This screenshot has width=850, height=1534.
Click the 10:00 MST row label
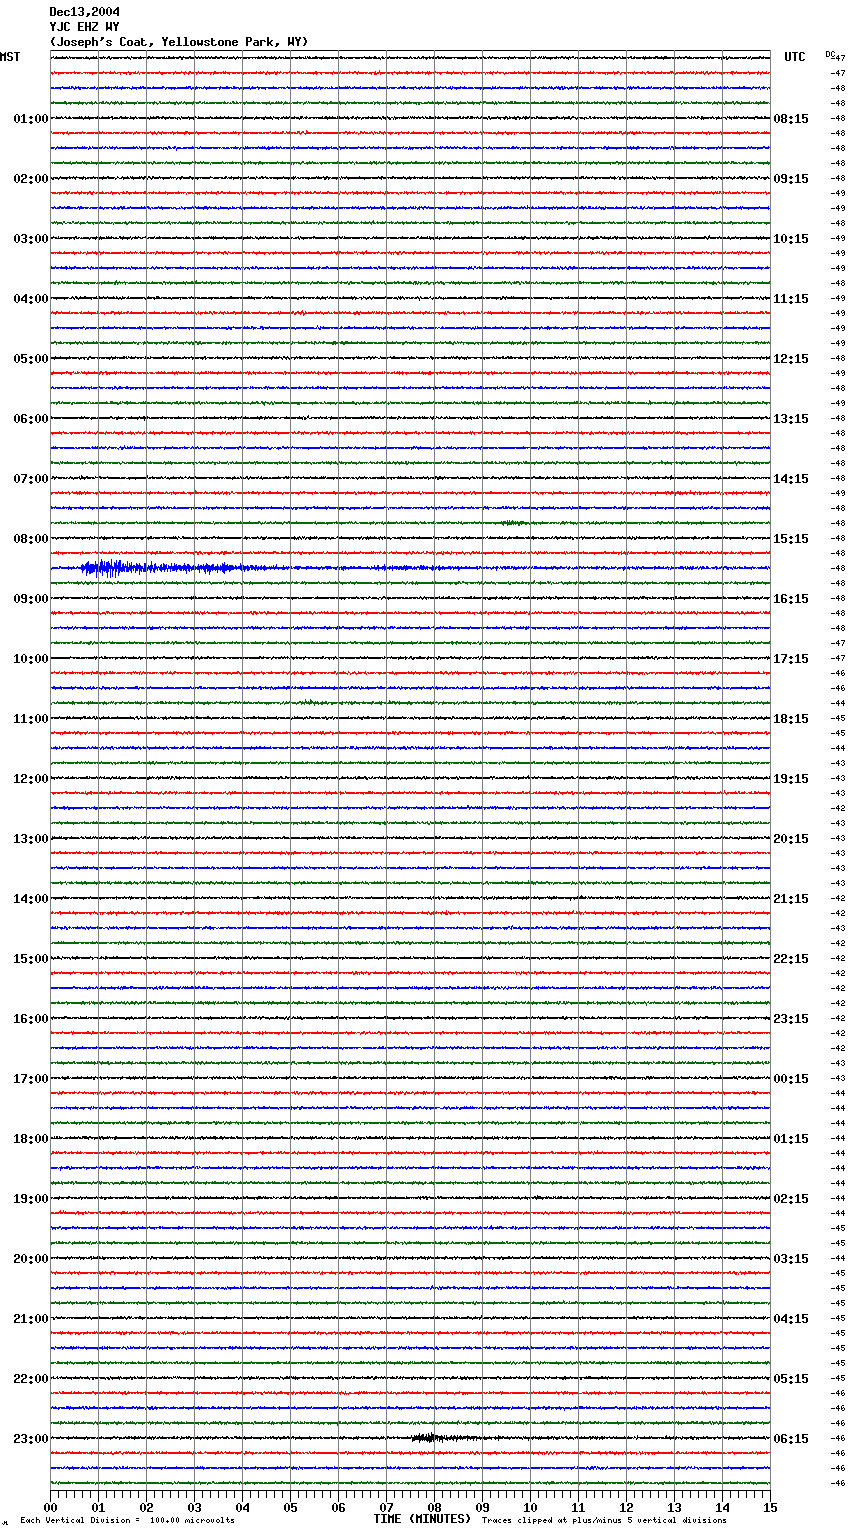(31, 659)
